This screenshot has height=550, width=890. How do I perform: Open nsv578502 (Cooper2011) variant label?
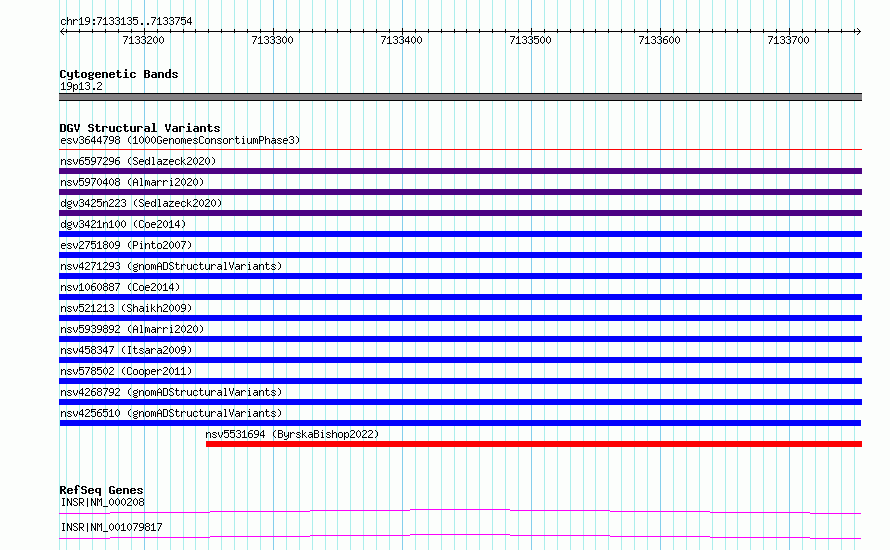tap(126, 371)
